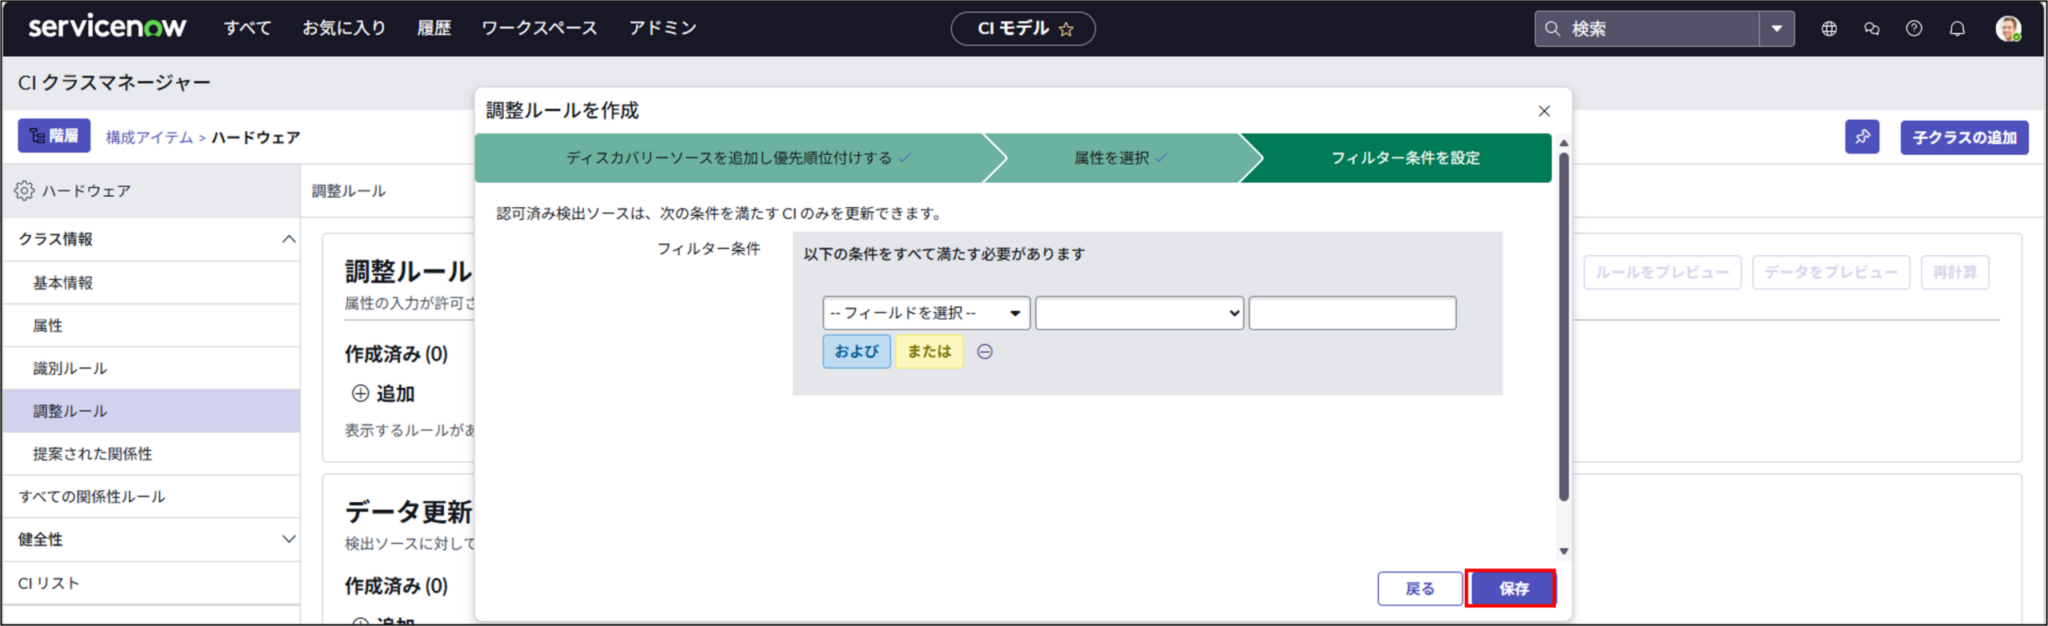Open the ワークスペース menu
Screen dimensions: 2048x626
click(539, 28)
